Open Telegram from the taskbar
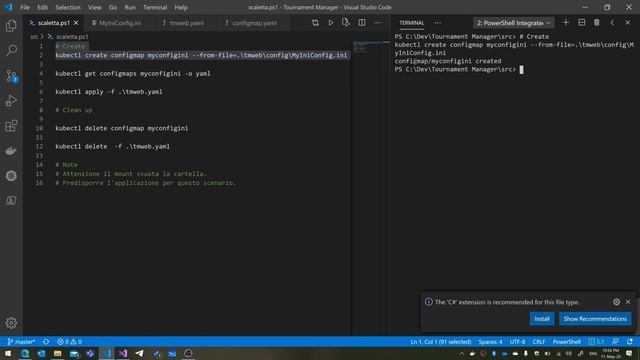The image size is (640, 360). point(139,353)
